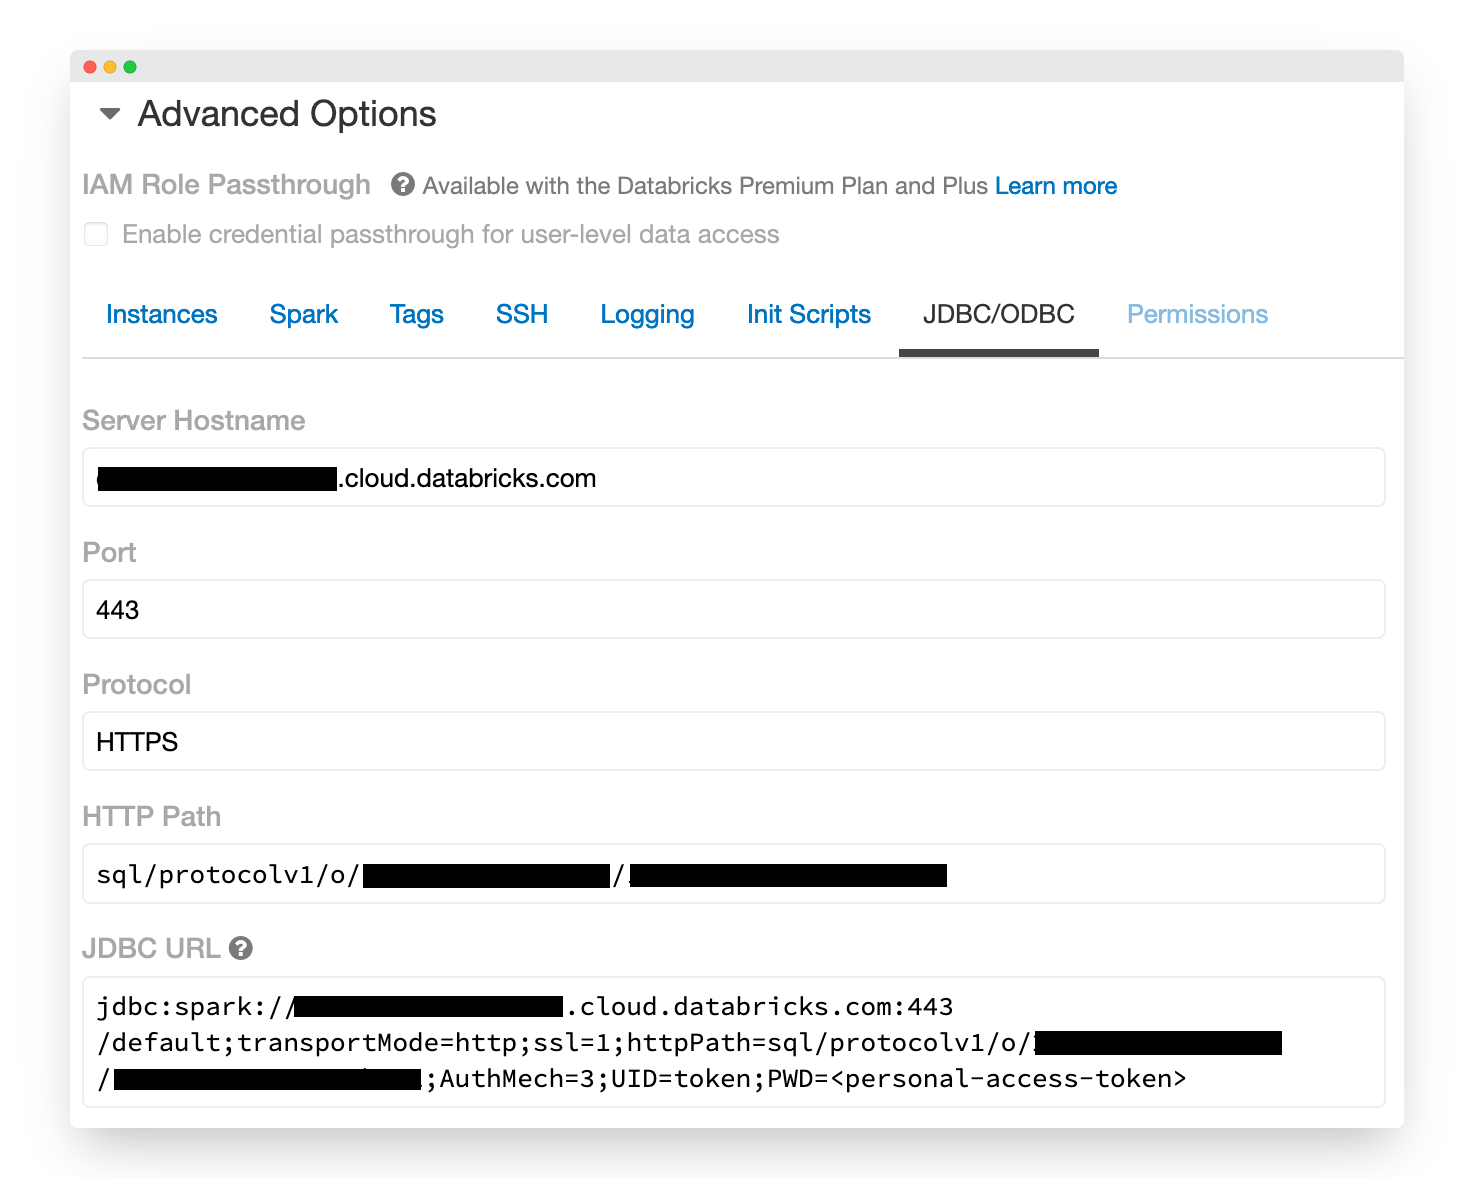The height and width of the screenshot is (1178, 1474).
Task: Click the green maximize window button
Action: click(x=130, y=67)
